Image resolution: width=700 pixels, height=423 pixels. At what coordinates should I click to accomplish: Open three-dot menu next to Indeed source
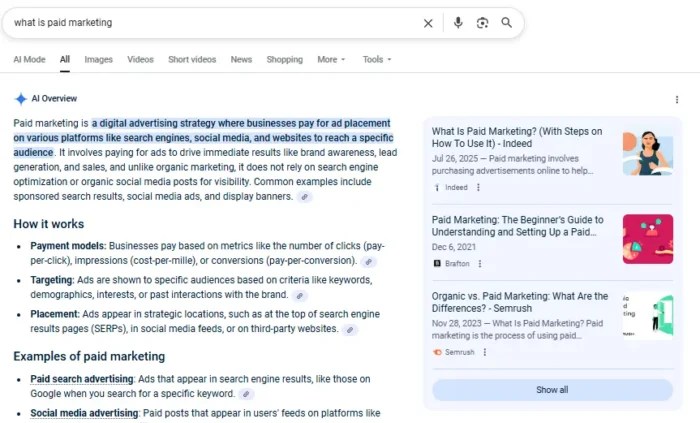point(478,187)
